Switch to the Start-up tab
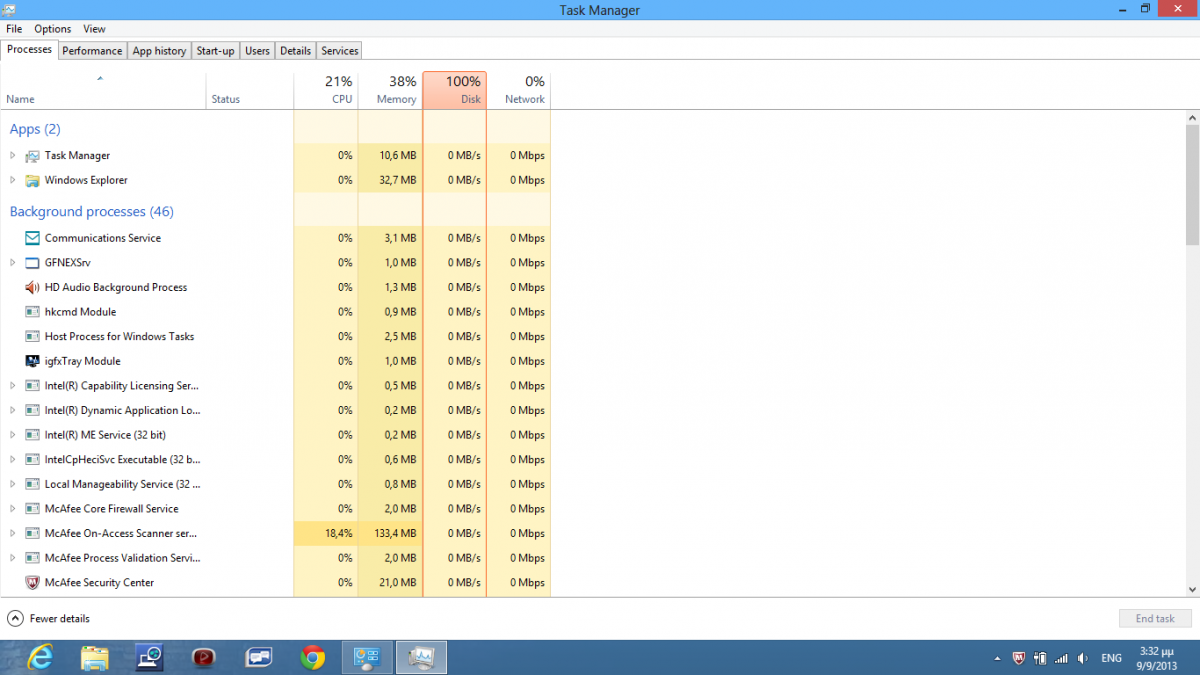 (215, 51)
